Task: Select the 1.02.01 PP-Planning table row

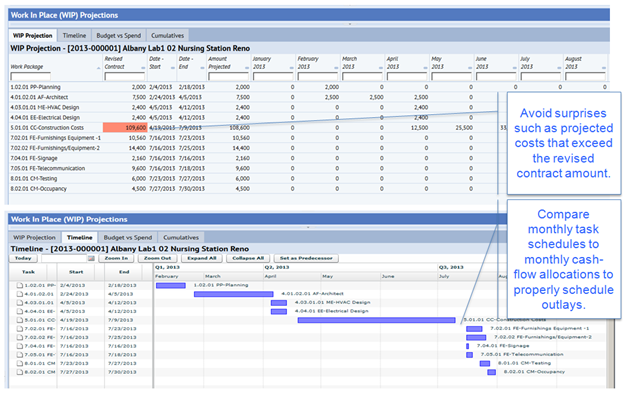Action: pyautogui.click(x=308, y=87)
